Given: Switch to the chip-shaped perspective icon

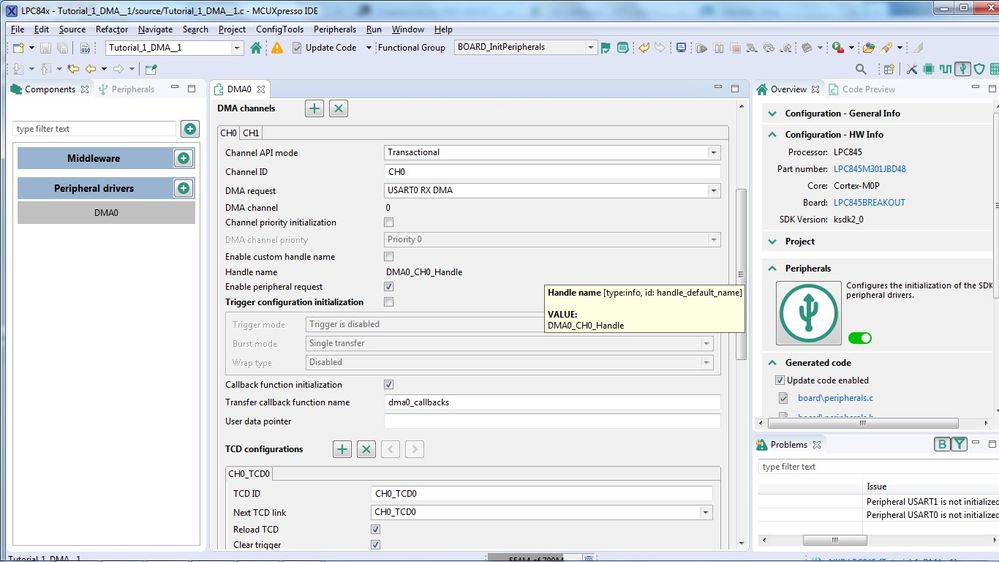Looking at the screenshot, I should (x=929, y=69).
